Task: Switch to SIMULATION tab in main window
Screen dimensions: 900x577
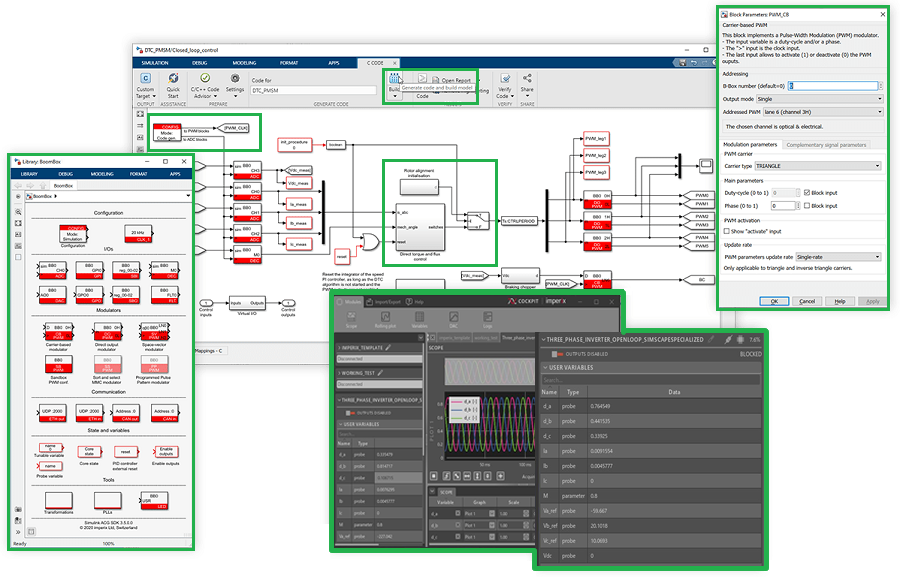Action: [154, 63]
